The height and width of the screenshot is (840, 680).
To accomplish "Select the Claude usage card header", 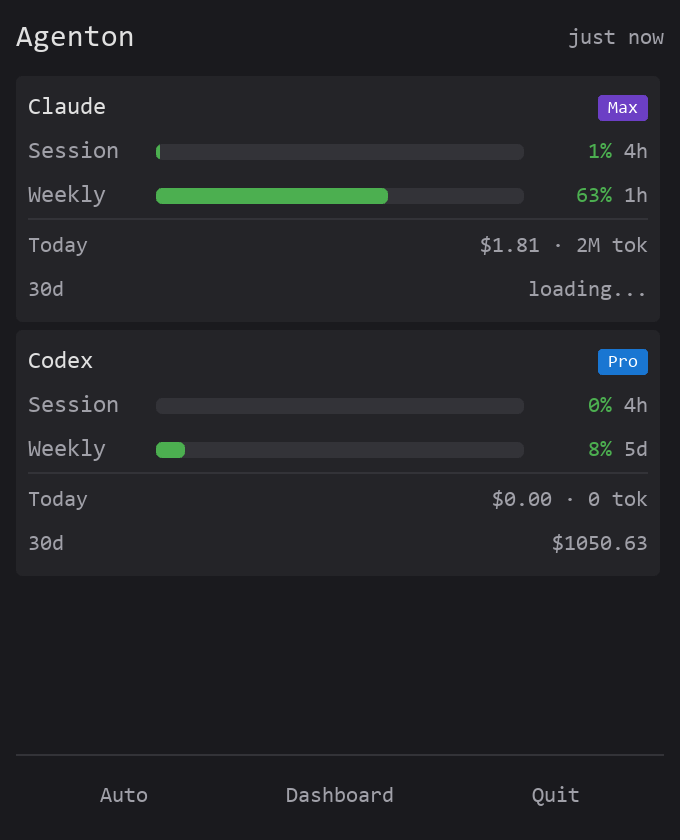I will click(66, 107).
